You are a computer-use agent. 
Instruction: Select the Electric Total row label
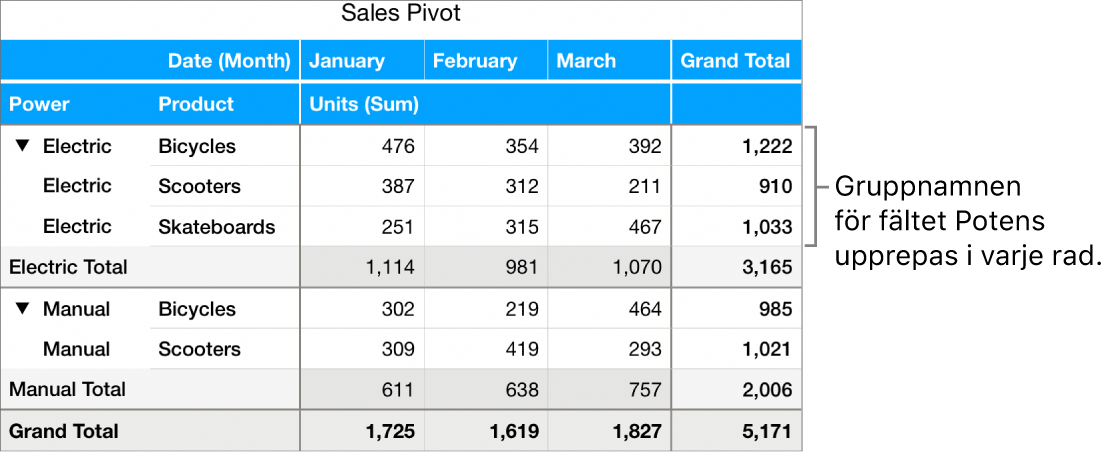(68, 267)
